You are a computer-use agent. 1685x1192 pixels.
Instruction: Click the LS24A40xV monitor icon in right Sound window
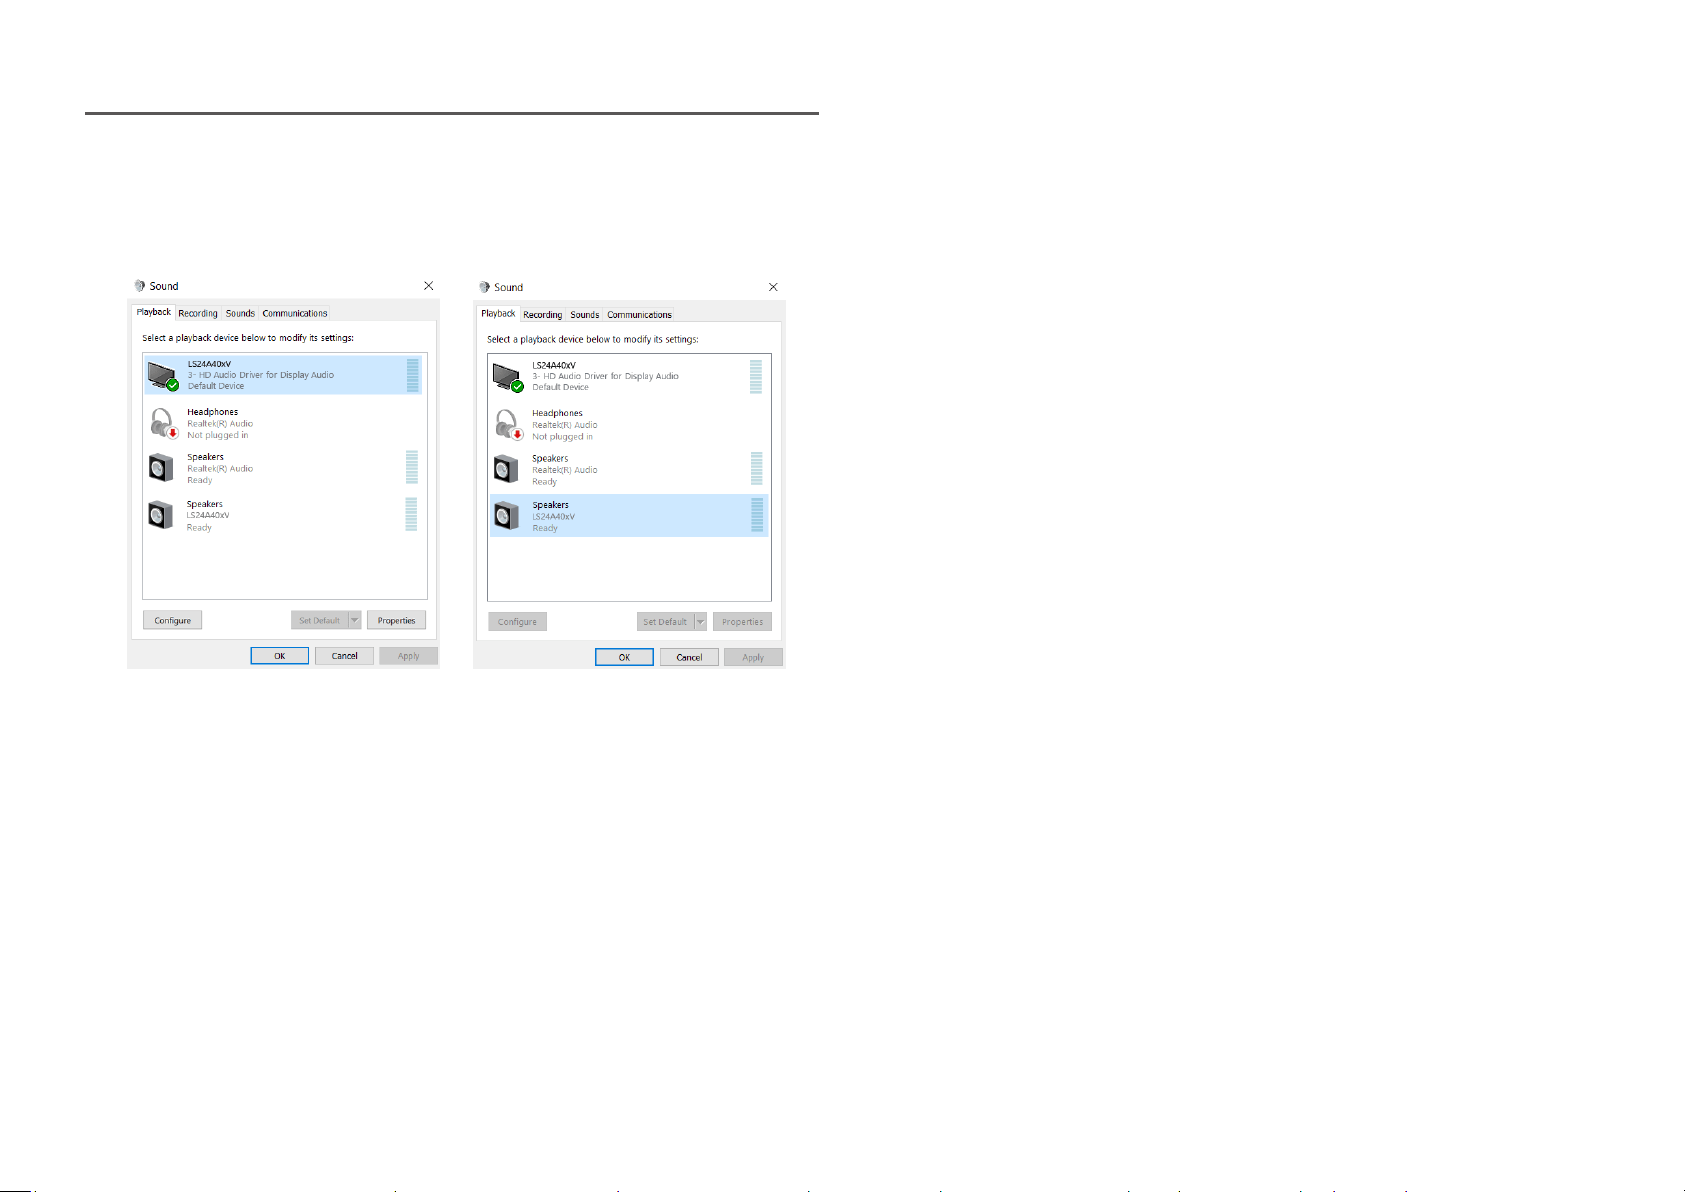coord(507,377)
